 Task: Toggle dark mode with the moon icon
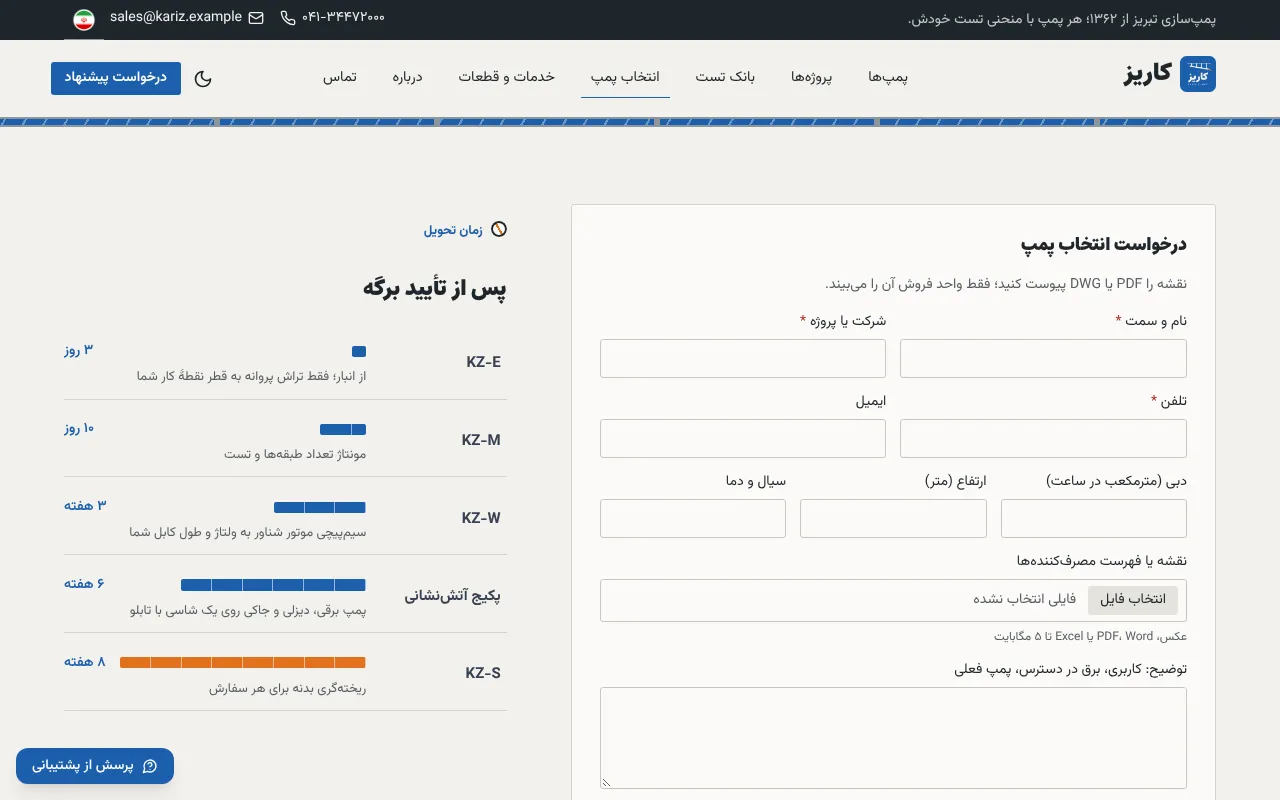(x=203, y=78)
